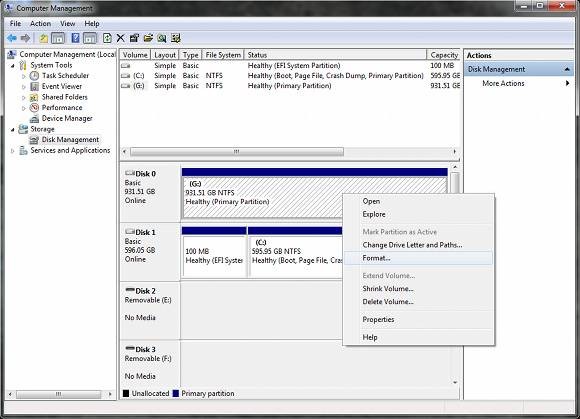580x419 pixels.
Task: Expand the Shared Folders tree node
Action: tap(24, 98)
